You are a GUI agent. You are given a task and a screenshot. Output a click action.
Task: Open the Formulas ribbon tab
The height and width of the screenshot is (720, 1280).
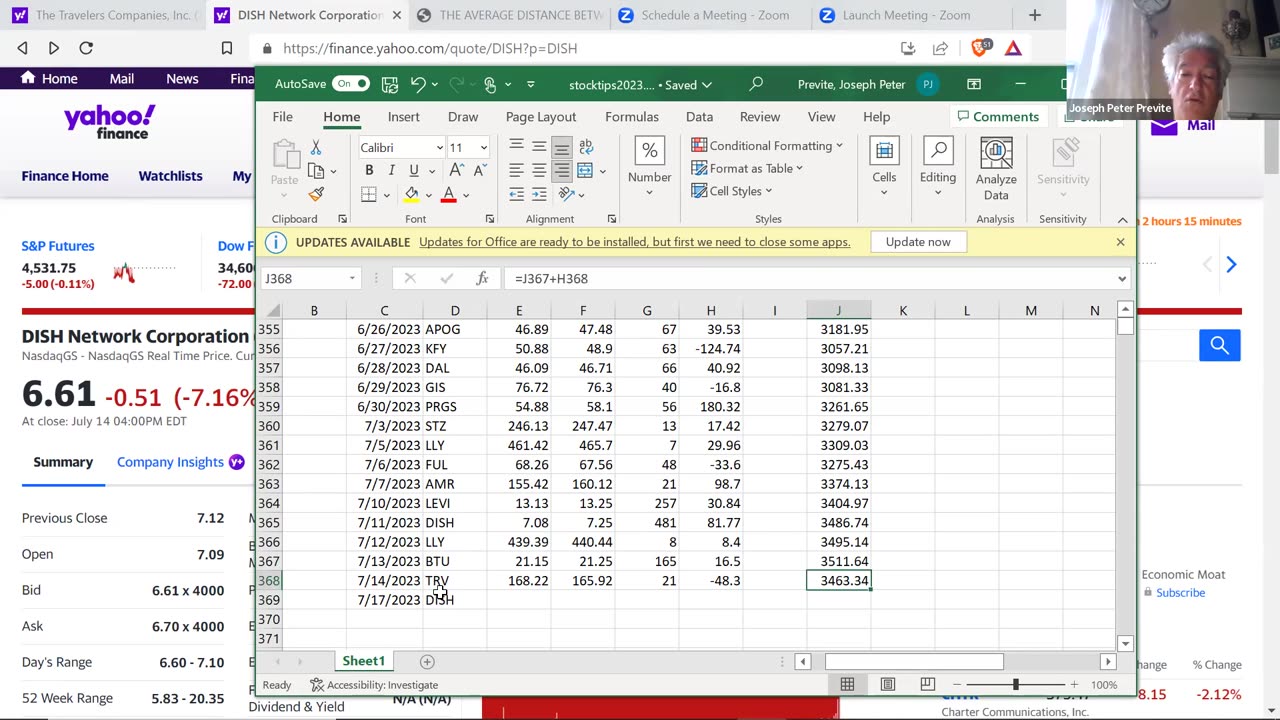tap(632, 117)
